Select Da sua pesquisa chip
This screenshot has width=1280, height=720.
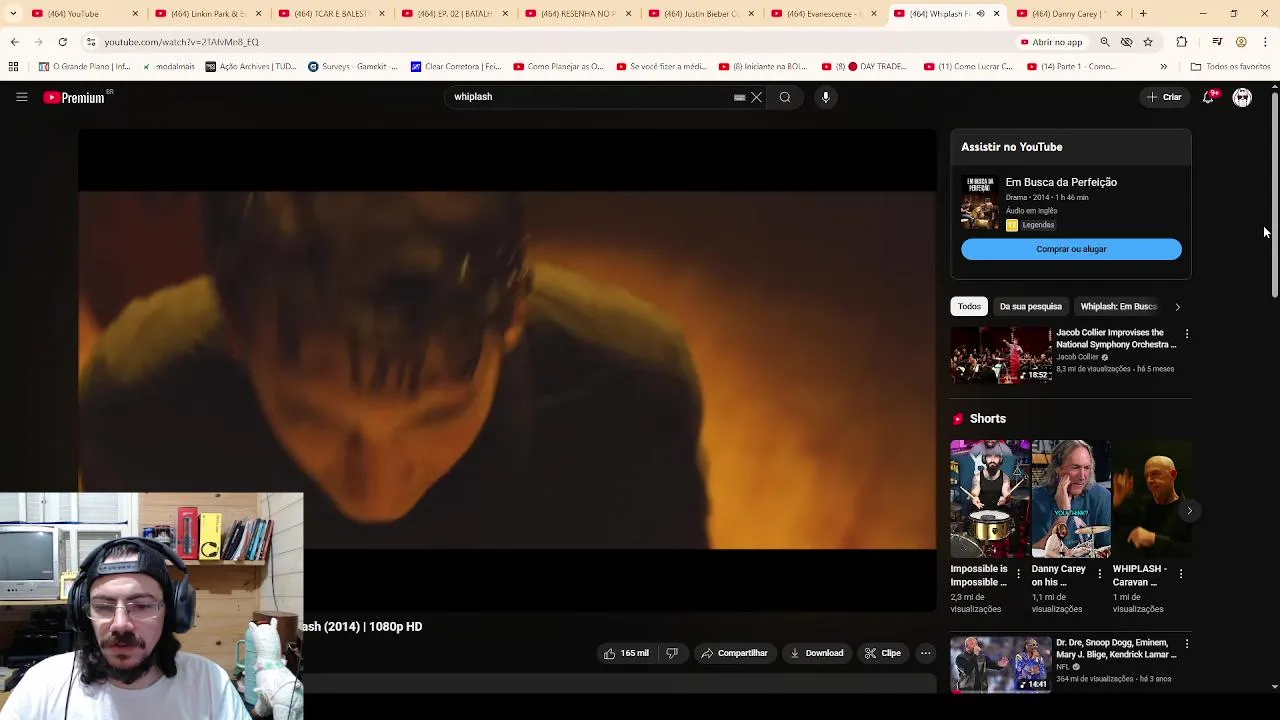point(1030,306)
